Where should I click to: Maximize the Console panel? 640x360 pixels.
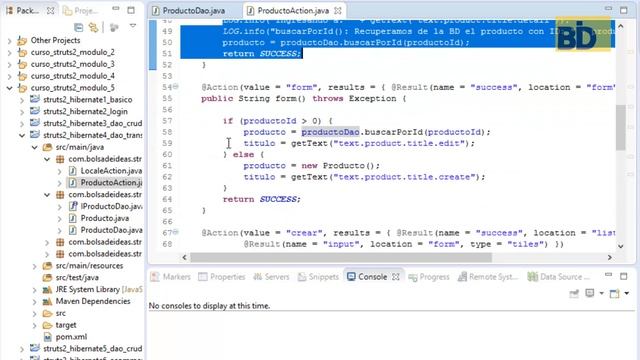[x=624, y=276]
